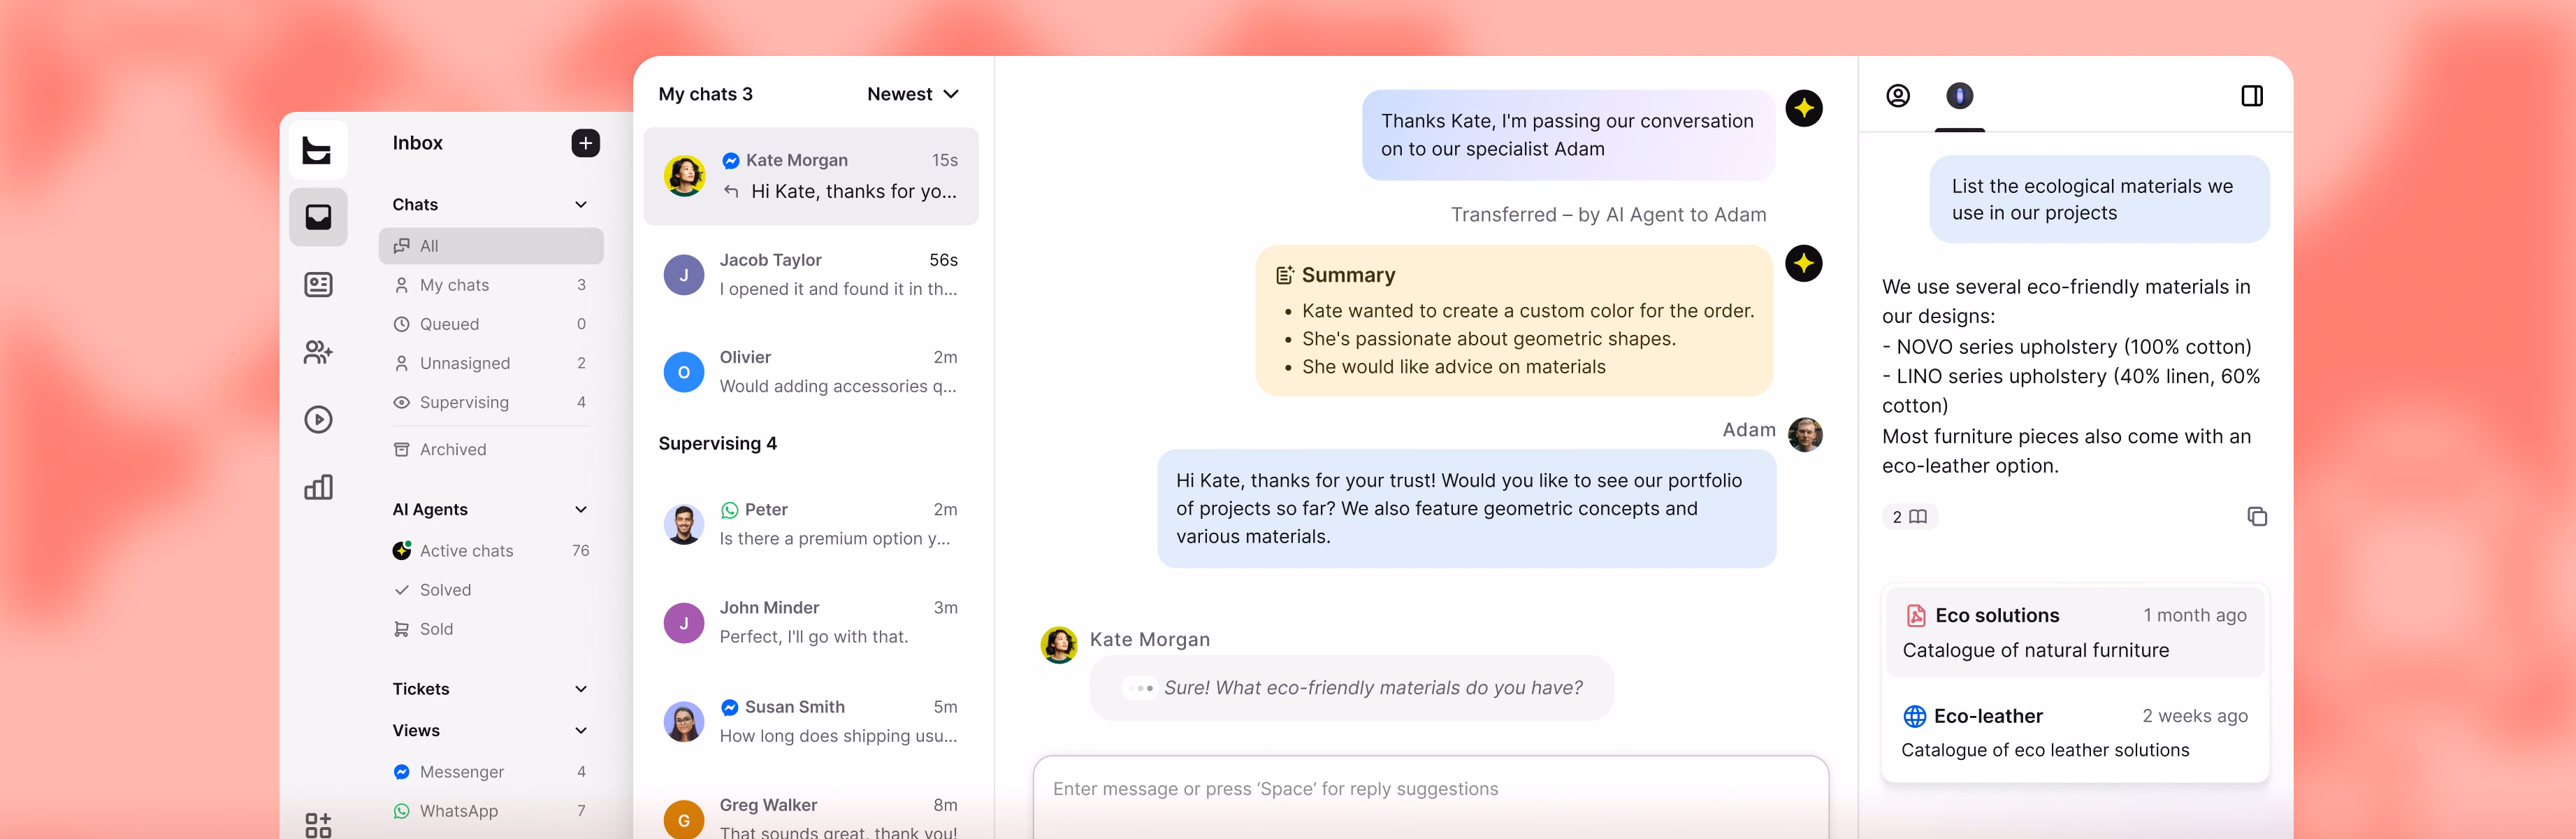
Task: Open Archived chats
Action: click(x=491, y=450)
